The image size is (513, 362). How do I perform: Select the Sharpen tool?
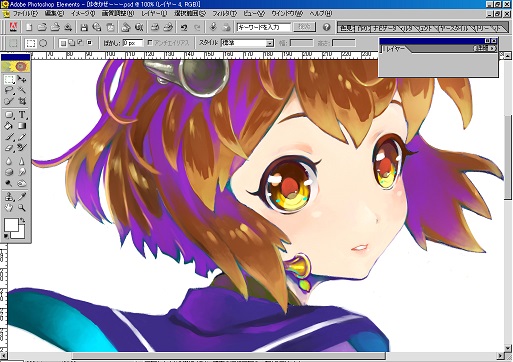pyautogui.click(x=22, y=162)
